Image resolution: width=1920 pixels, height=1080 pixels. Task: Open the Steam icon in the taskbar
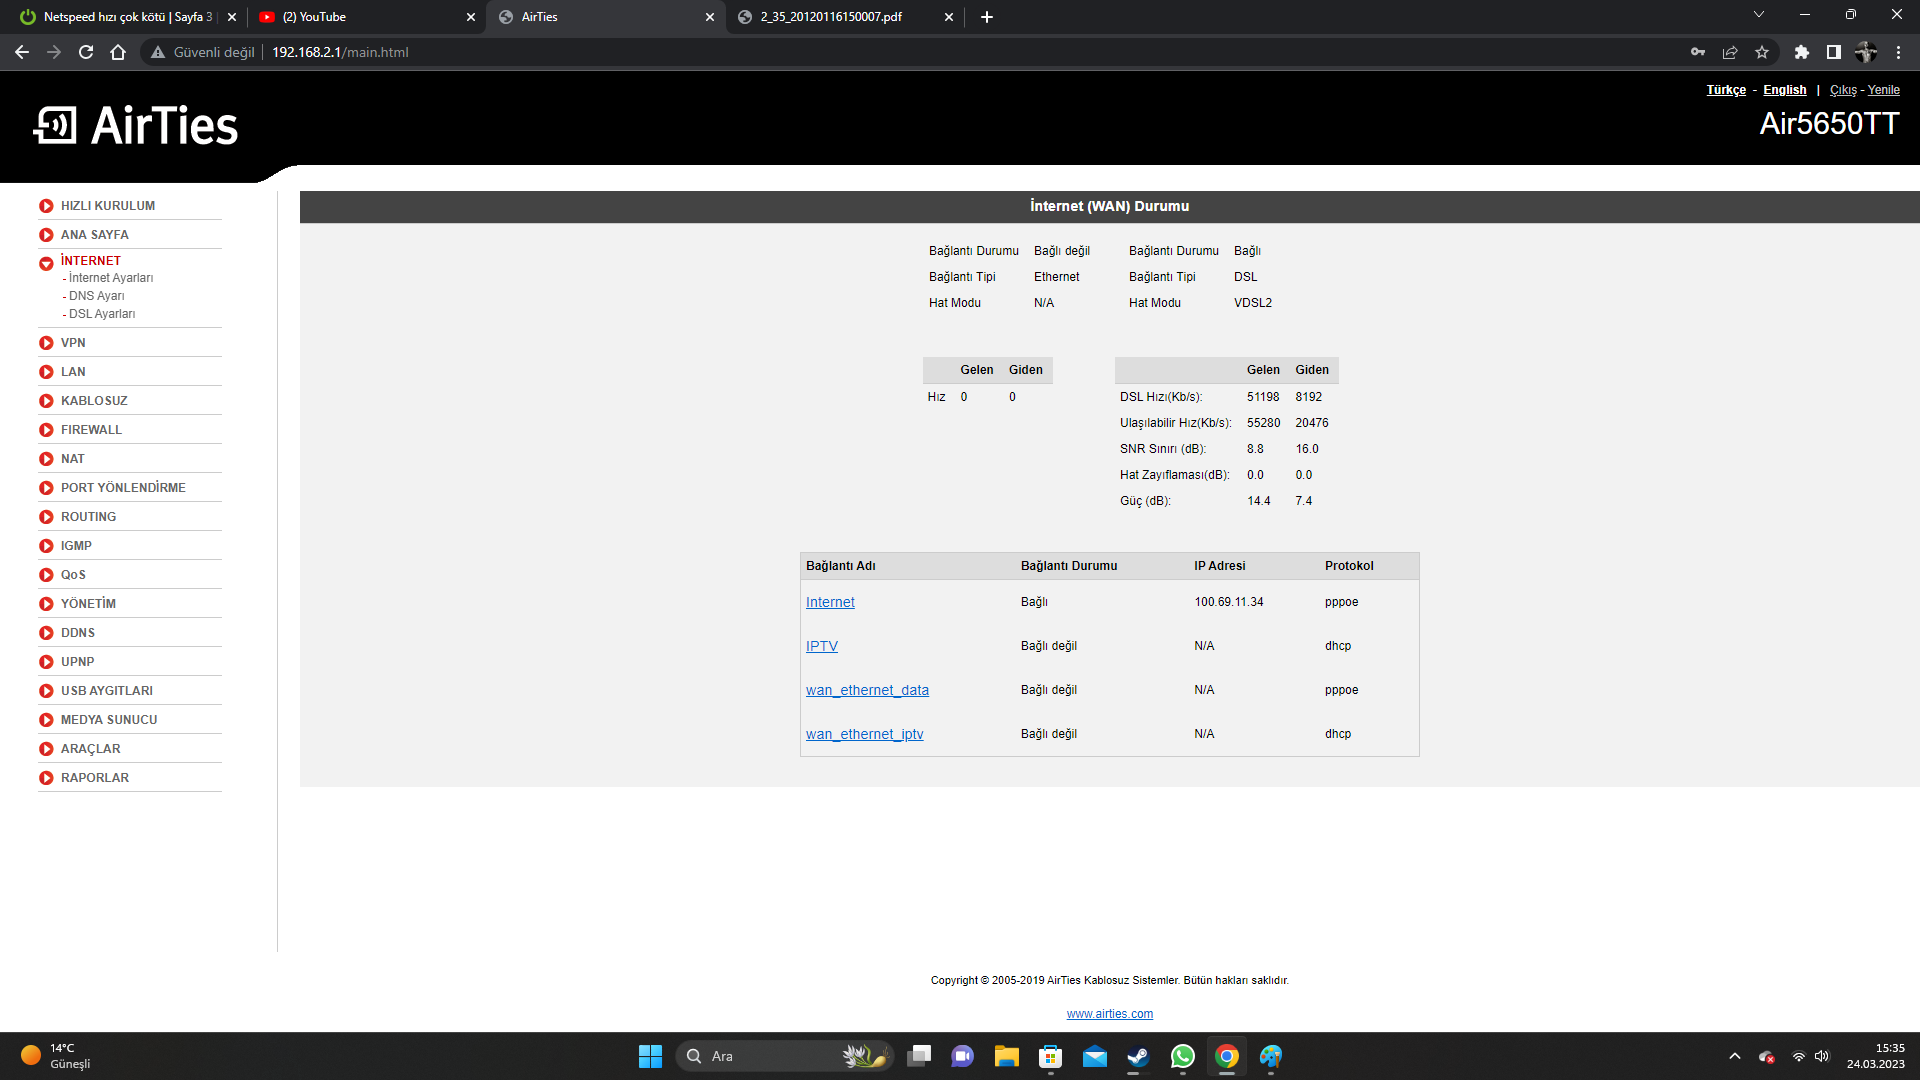coord(1138,1056)
